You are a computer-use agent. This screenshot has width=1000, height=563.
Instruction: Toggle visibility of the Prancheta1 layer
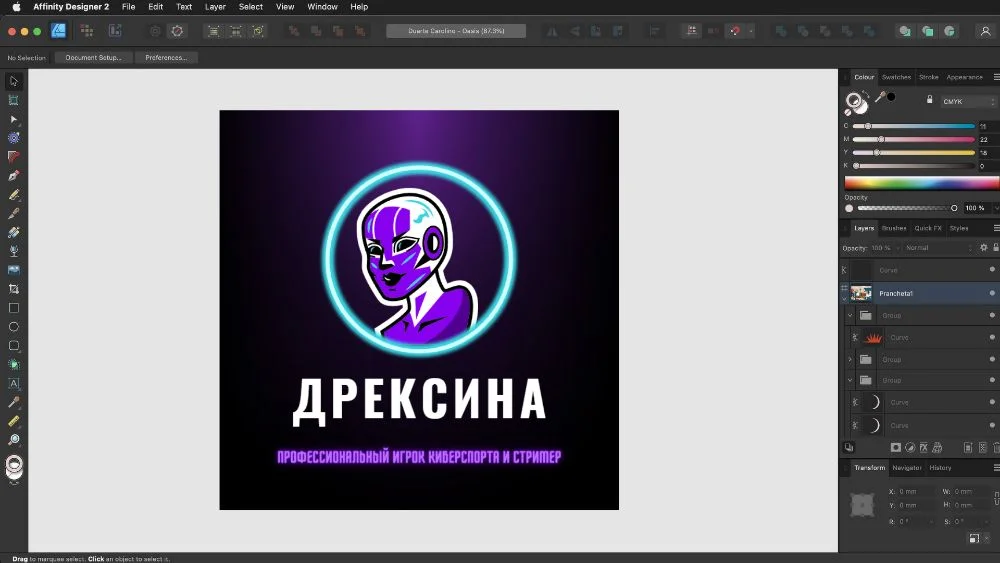tap(992, 293)
